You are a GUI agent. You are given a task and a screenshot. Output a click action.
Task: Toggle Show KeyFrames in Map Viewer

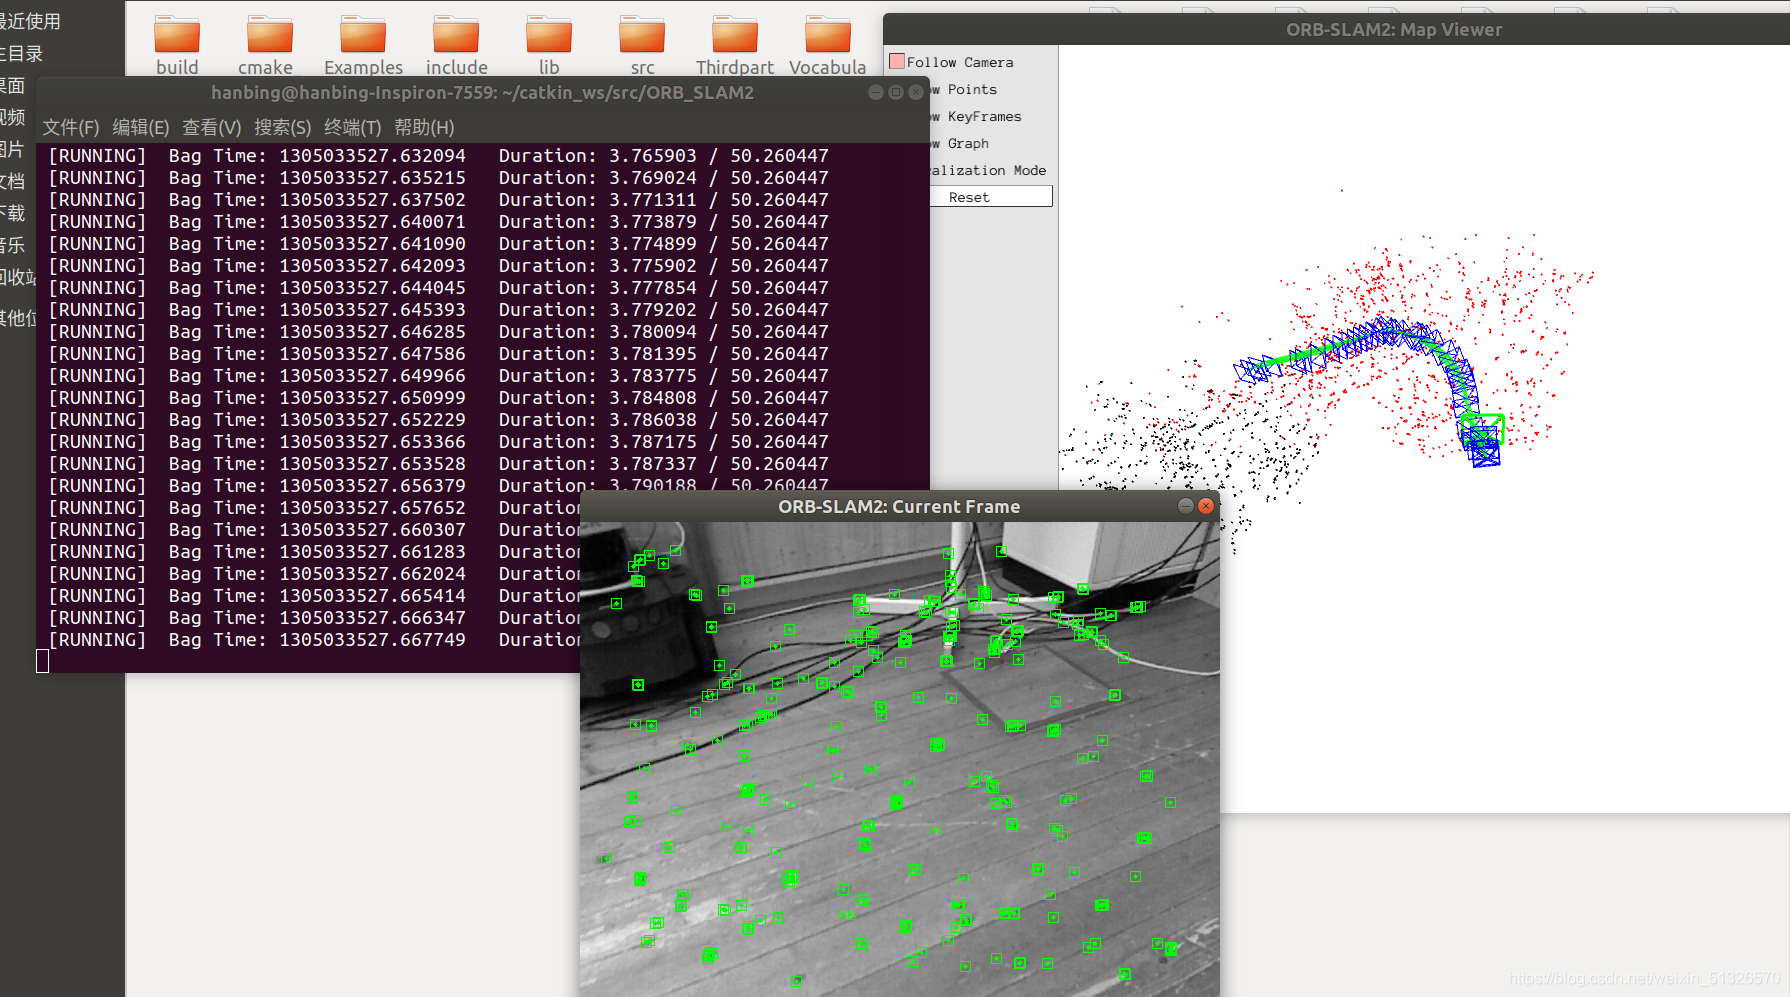click(x=975, y=116)
